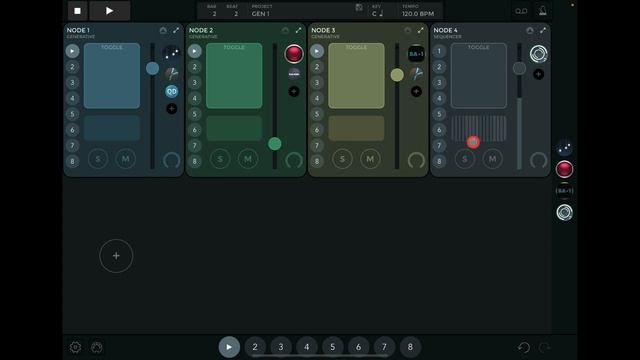Viewport: 640px width, 360px height.
Task: Mute Node 2 with the M button
Action: coord(248,159)
